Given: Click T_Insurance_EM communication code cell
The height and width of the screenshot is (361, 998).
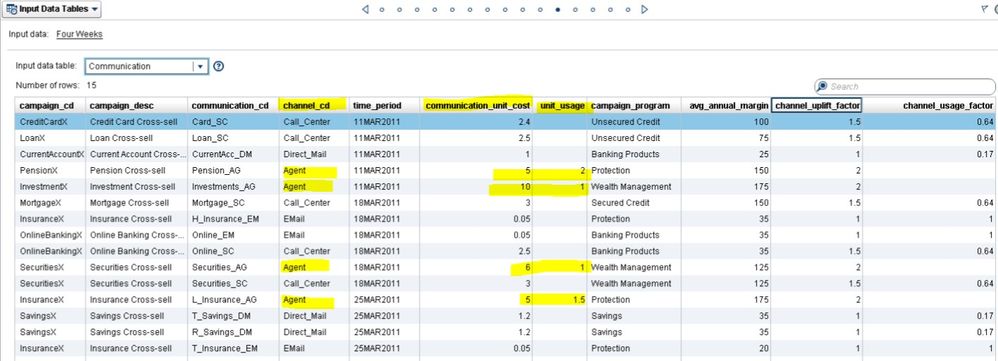Looking at the screenshot, I should (x=233, y=348).
